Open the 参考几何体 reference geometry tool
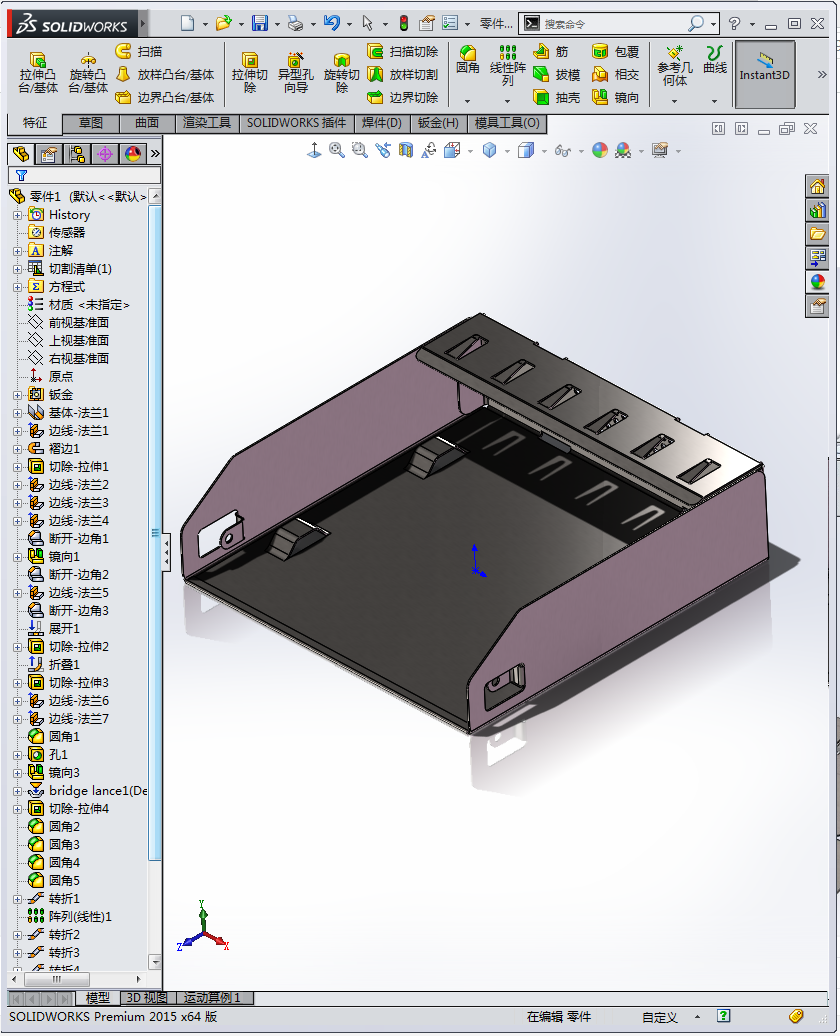 [x=675, y=66]
